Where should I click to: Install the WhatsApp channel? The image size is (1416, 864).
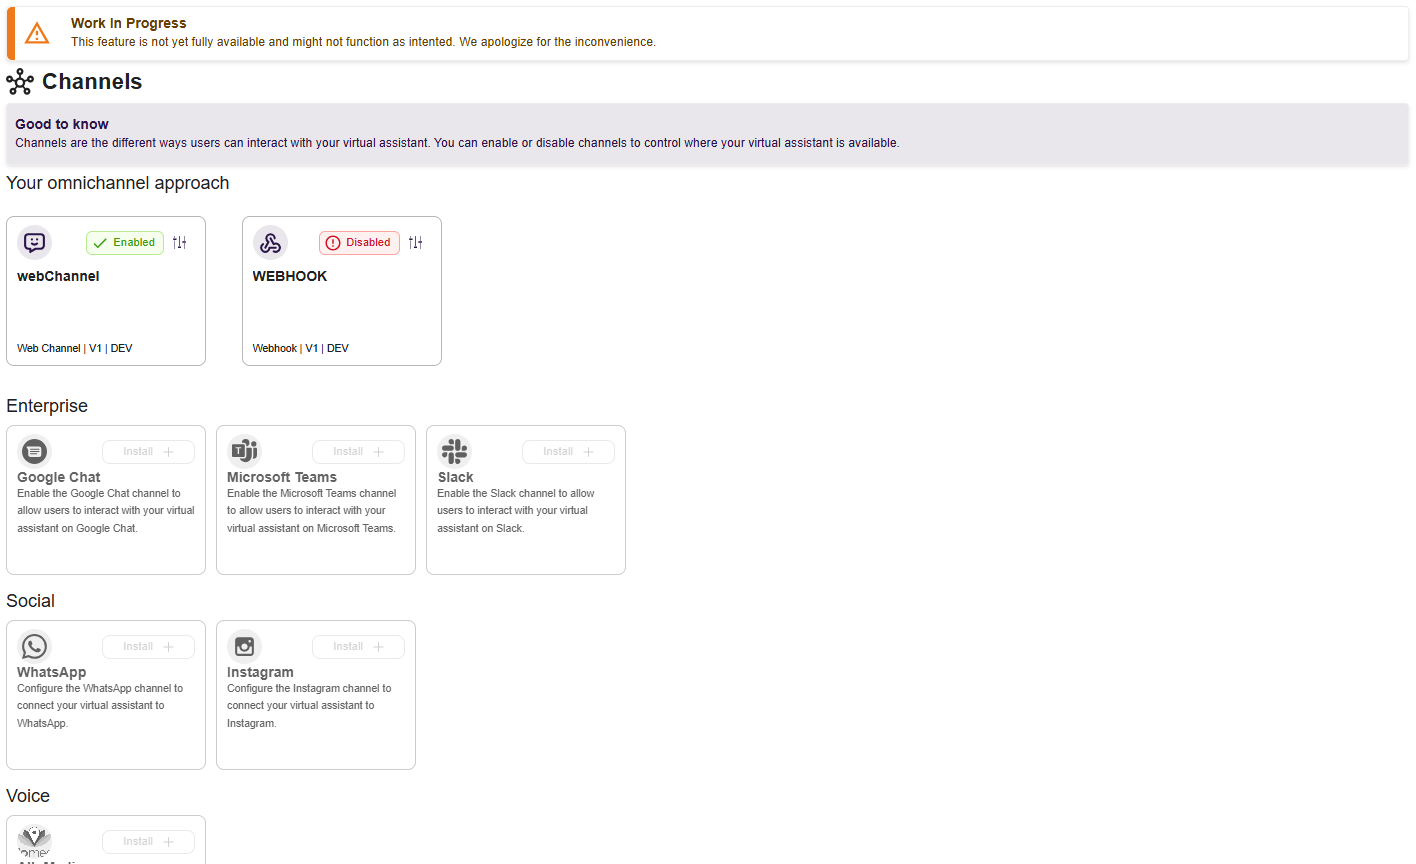click(148, 647)
